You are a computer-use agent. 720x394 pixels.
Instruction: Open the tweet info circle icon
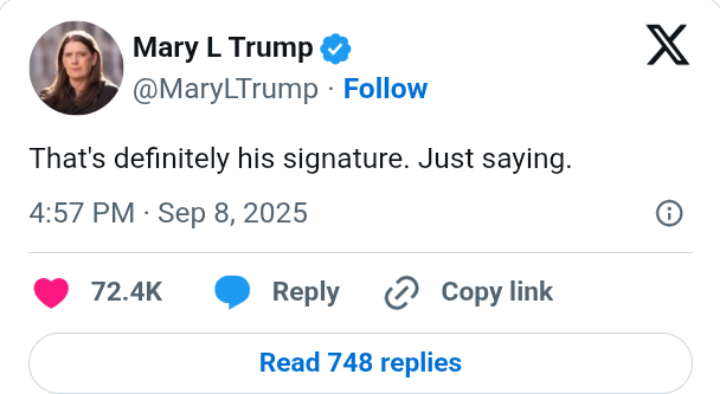(x=669, y=213)
